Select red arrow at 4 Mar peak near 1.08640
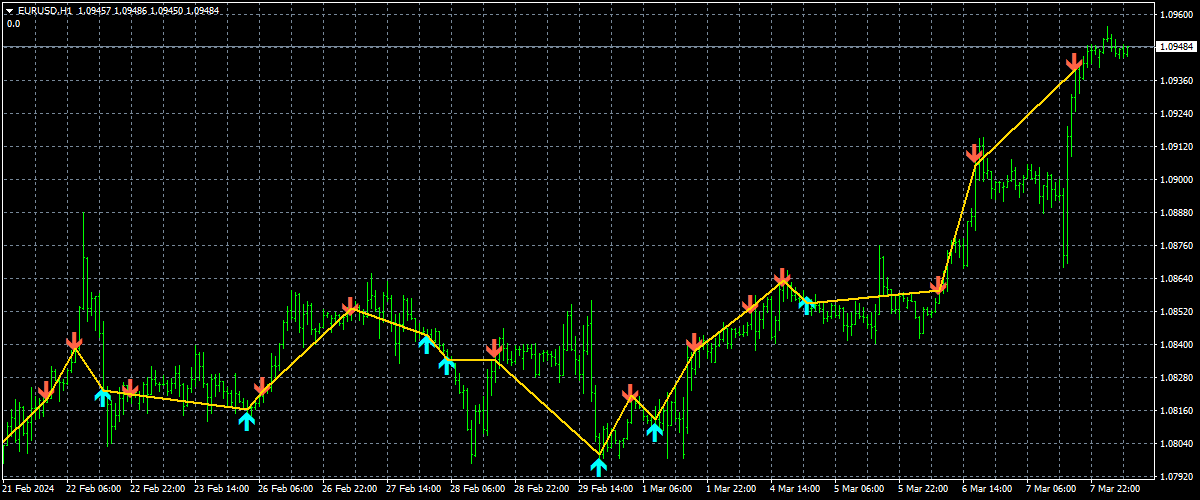1200x500 pixels. tap(782, 277)
